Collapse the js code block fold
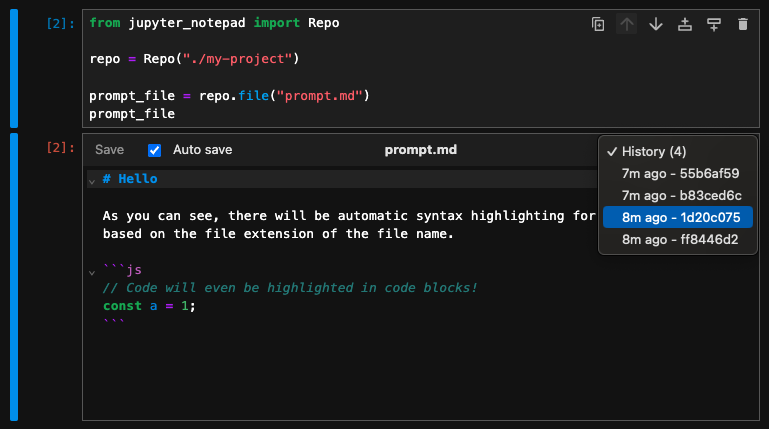This screenshot has height=429, width=769. [x=92, y=273]
